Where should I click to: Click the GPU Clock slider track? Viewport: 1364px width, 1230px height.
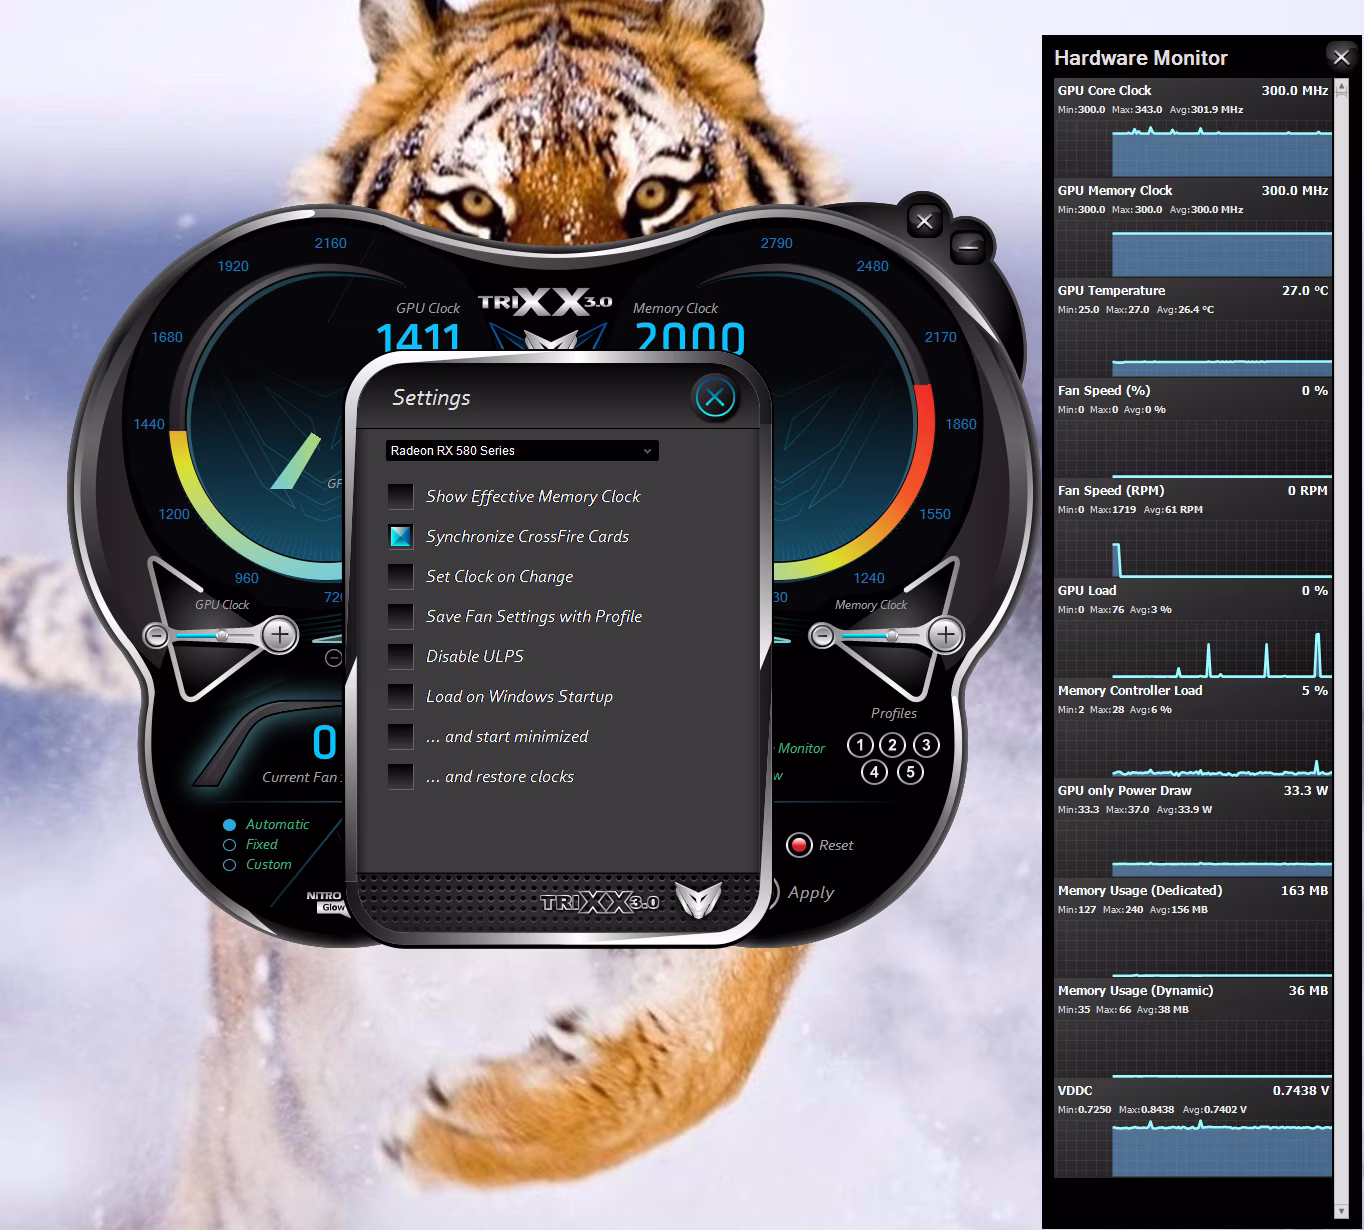coord(216,635)
